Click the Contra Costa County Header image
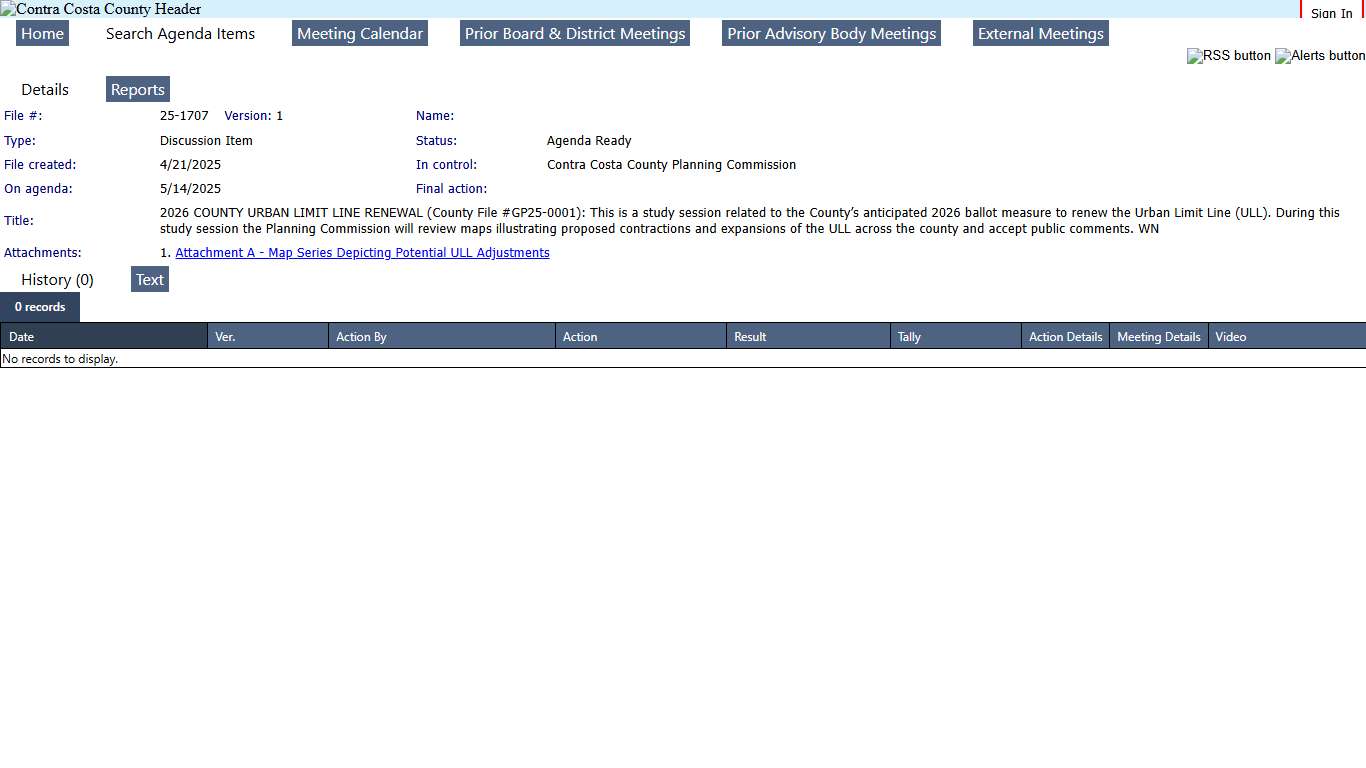 pyautogui.click(x=101, y=9)
